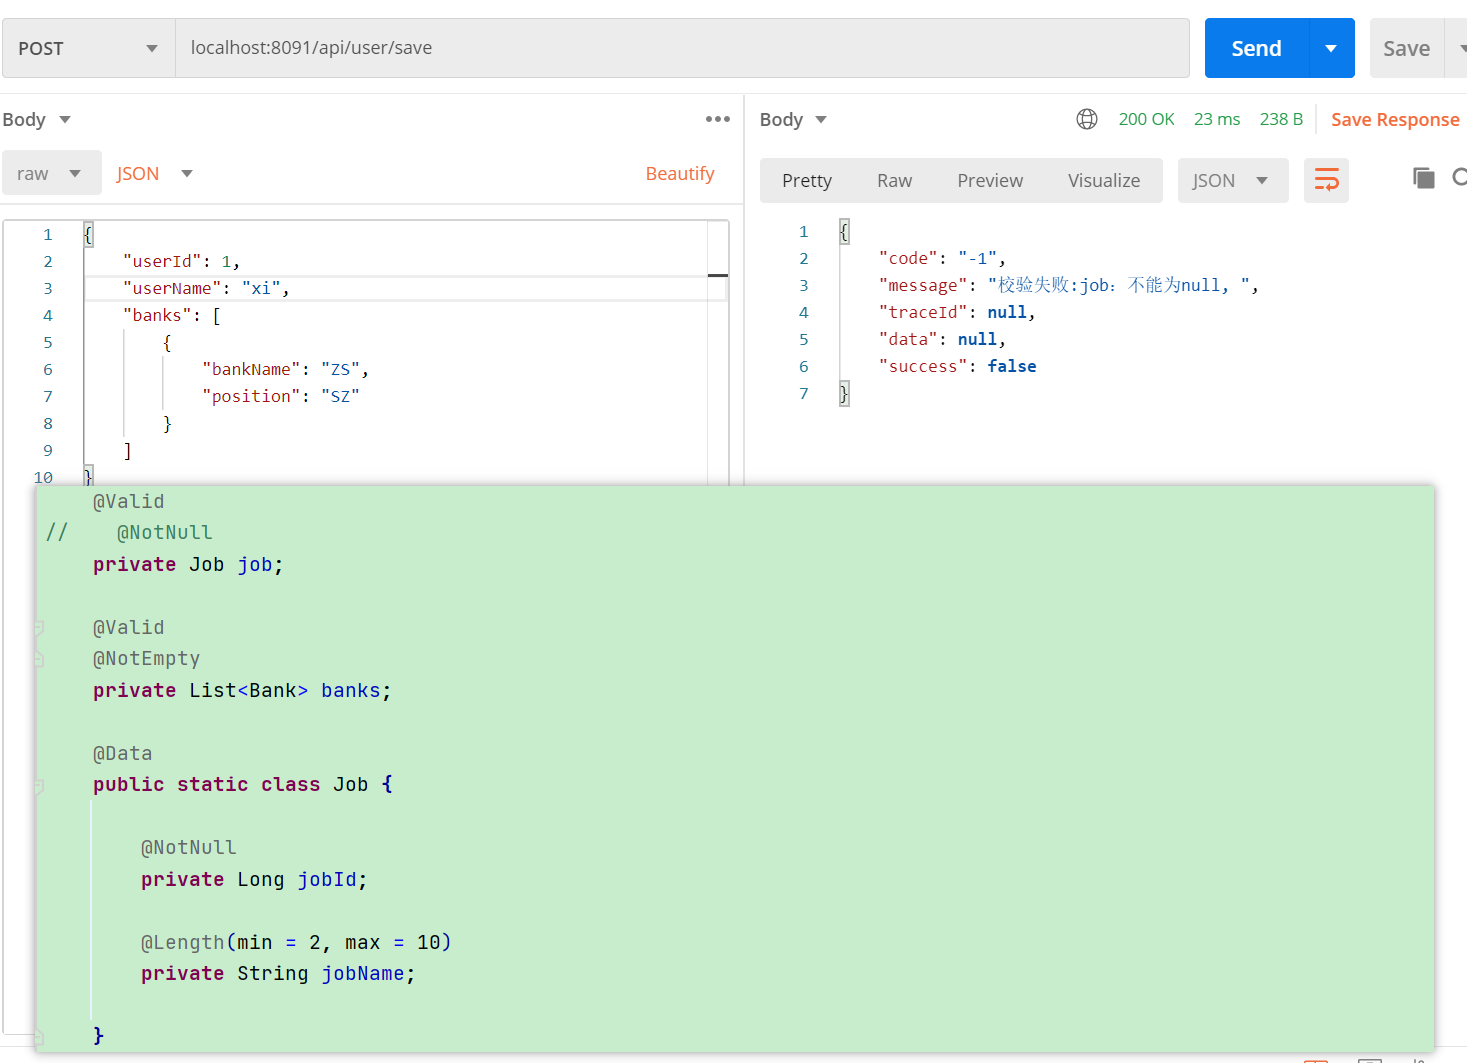Toggle the response line wrap icon
Image resolution: width=1467 pixels, height=1063 pixels.
tap(1326, 180)
